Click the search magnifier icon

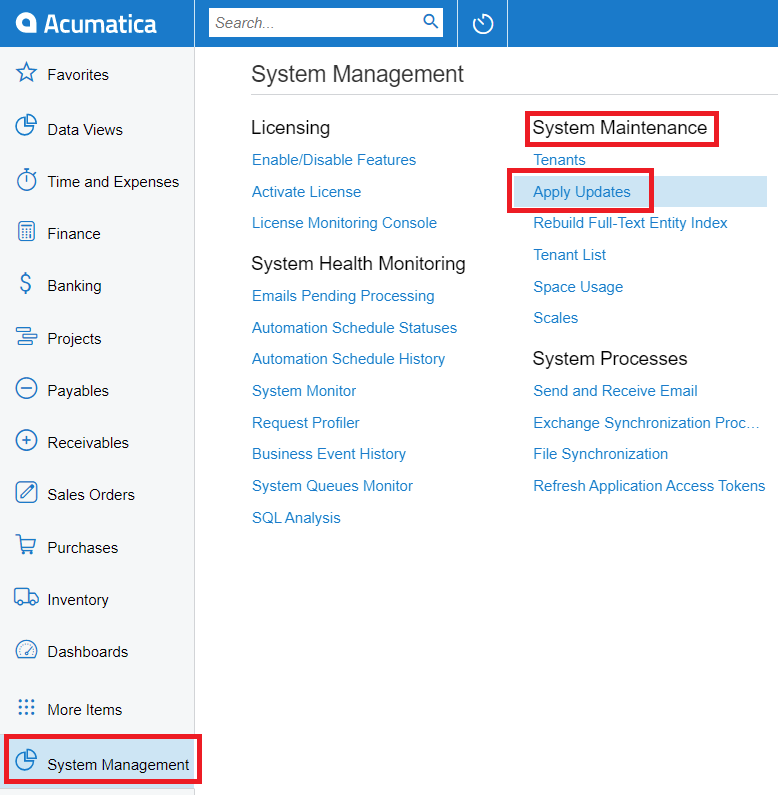click(x=430, y=21)
